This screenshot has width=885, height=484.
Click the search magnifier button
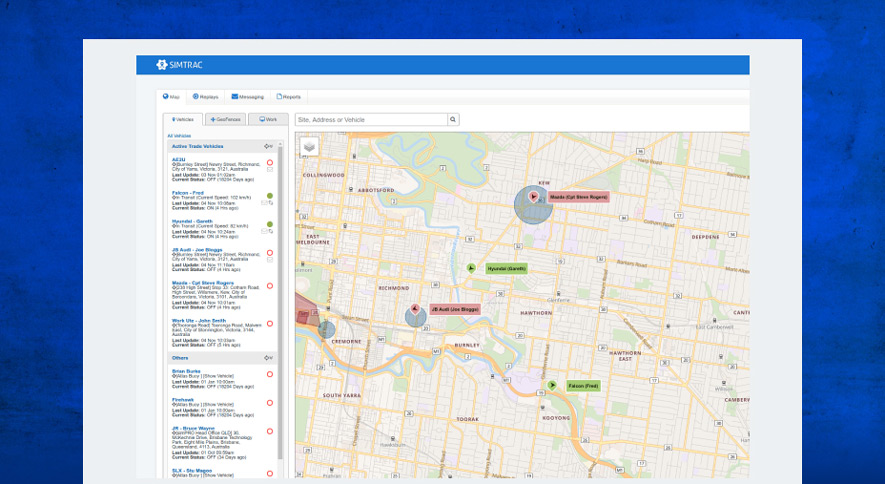coord(453,120)
